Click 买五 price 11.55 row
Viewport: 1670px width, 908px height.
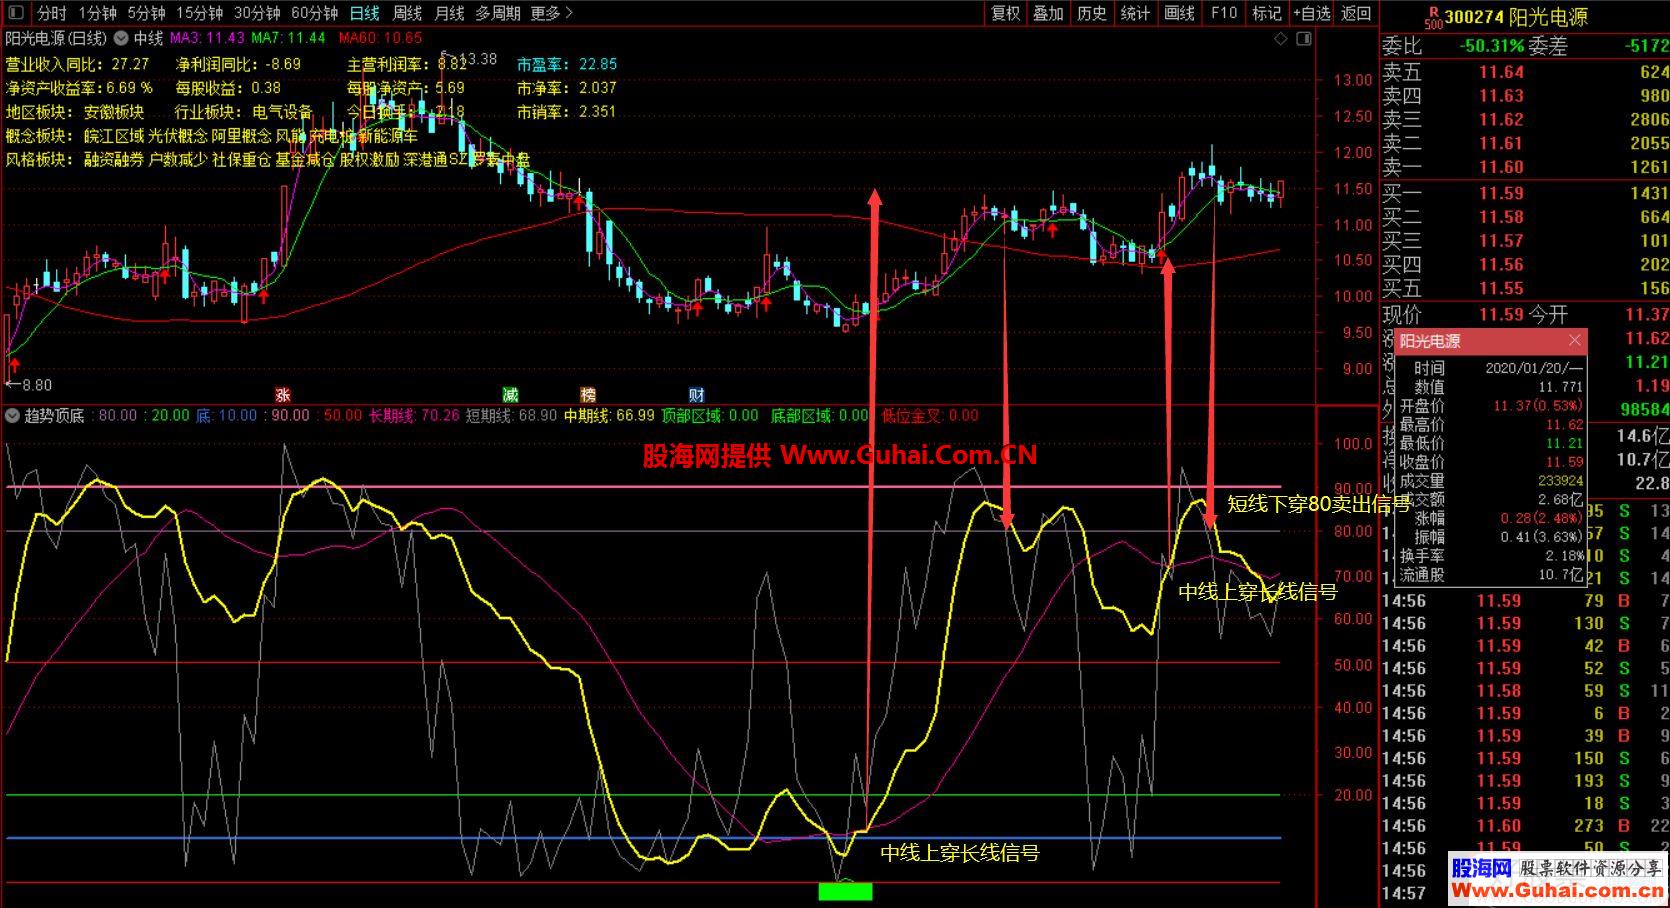click(1525, 288)
